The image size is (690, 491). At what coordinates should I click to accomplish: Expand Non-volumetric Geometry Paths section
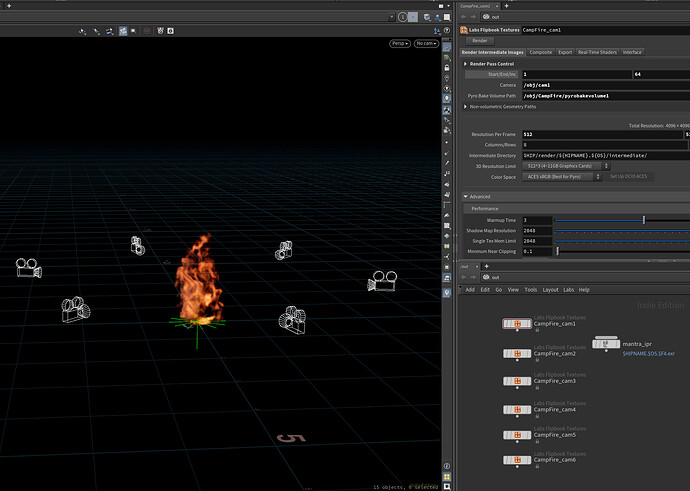[x=465, y=106]
